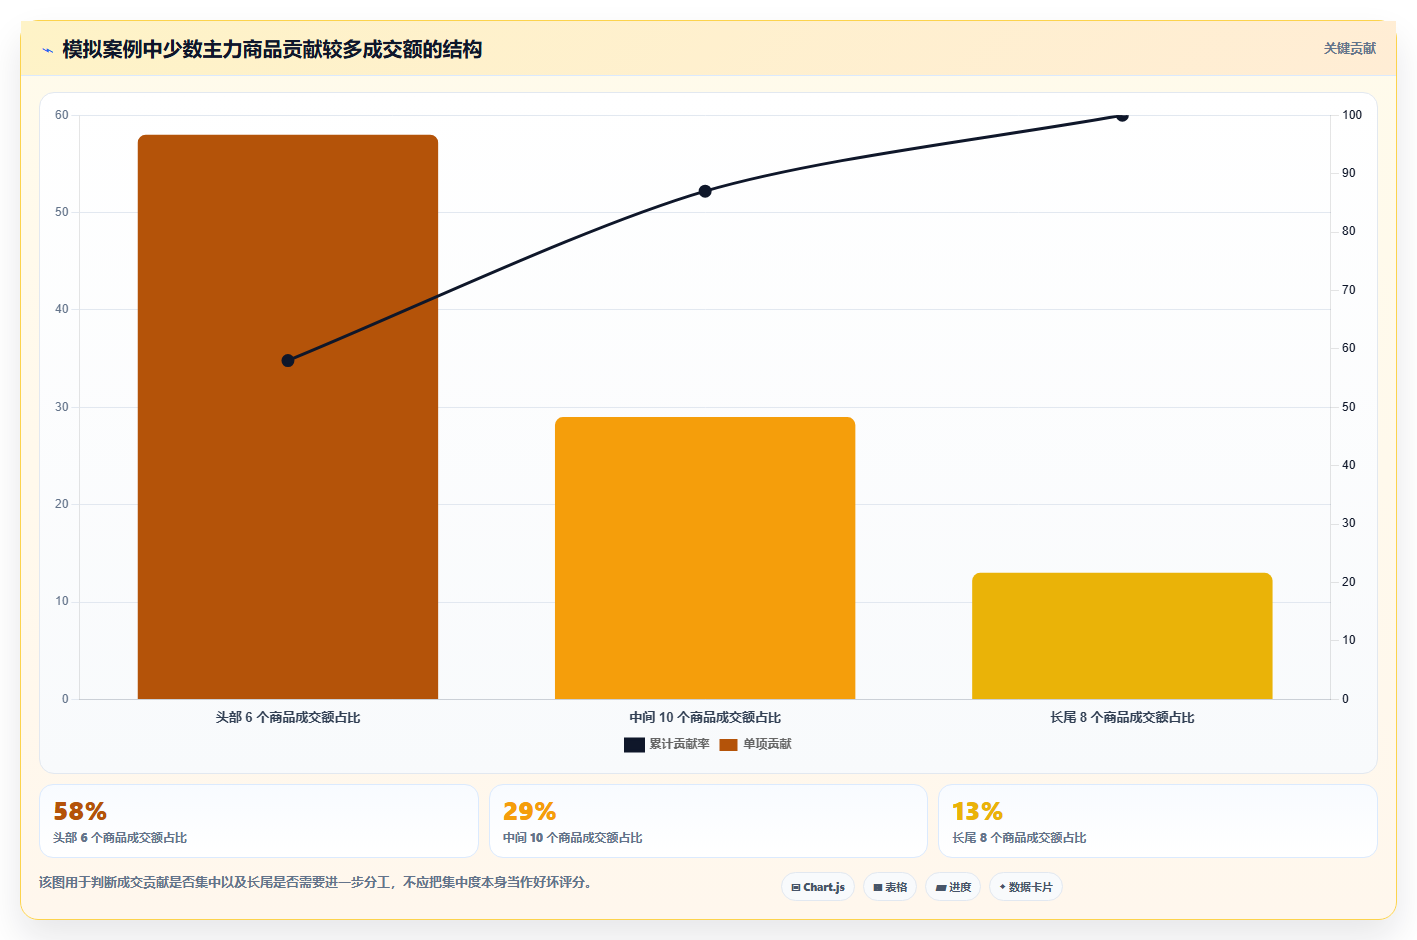
Task: Click the orange 中间 10 个商品 bar
Action: 705,558
